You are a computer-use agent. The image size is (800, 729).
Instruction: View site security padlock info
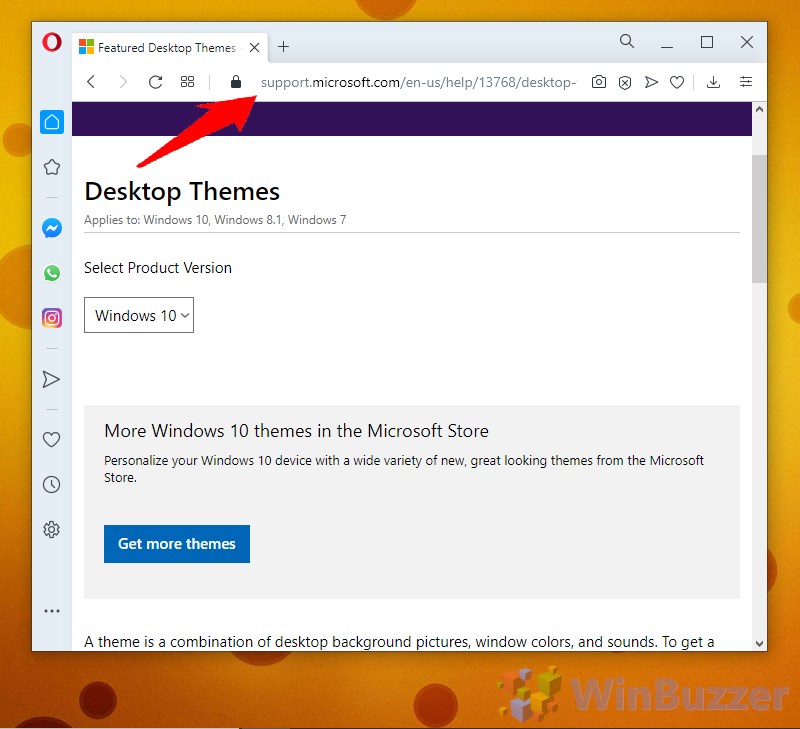pos(235,82)
